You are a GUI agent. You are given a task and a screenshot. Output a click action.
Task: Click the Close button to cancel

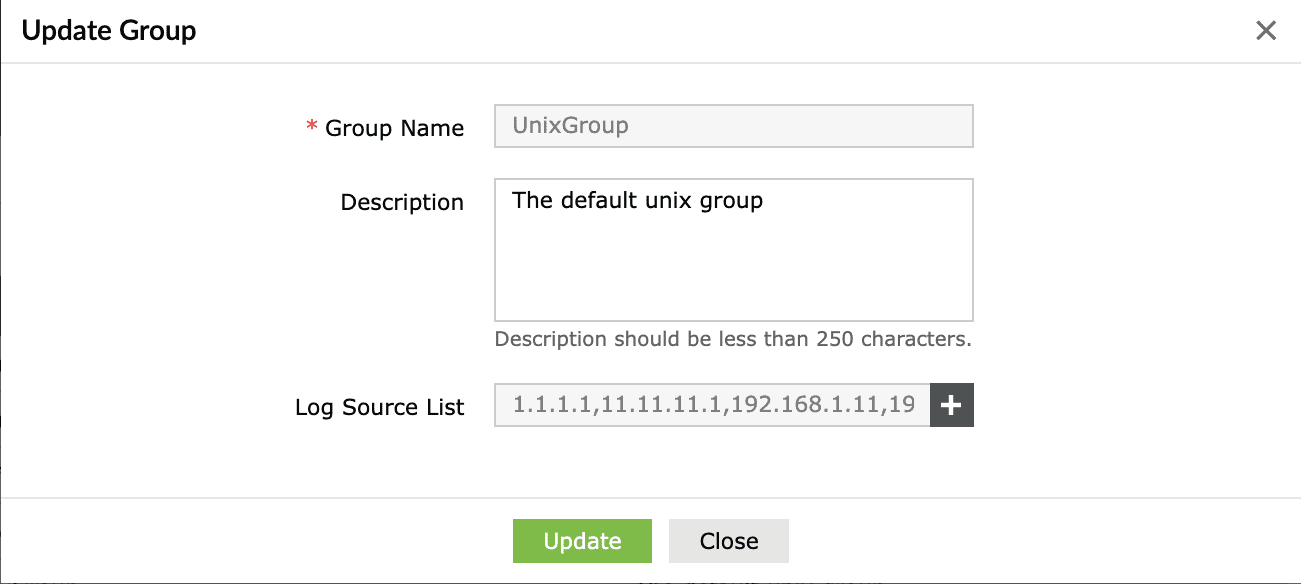pos(728,540)
